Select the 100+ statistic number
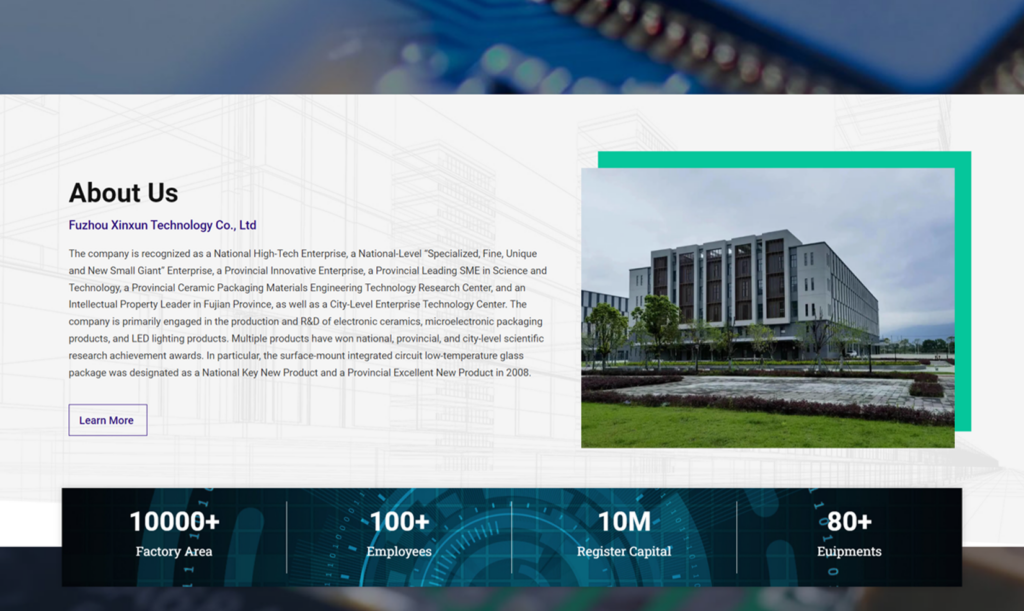Viewport: 1024px width, 611px height. click(x=399, y=521)
